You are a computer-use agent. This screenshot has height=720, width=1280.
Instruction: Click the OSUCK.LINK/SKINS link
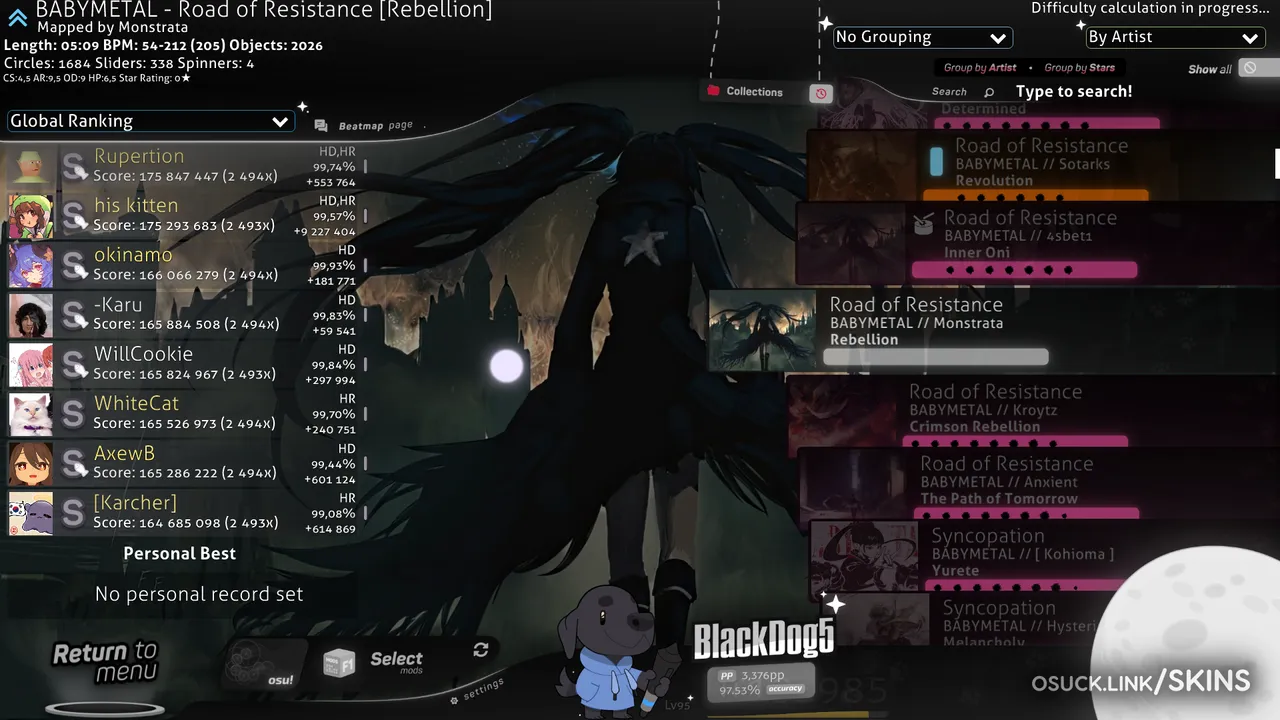[1141, 683]
